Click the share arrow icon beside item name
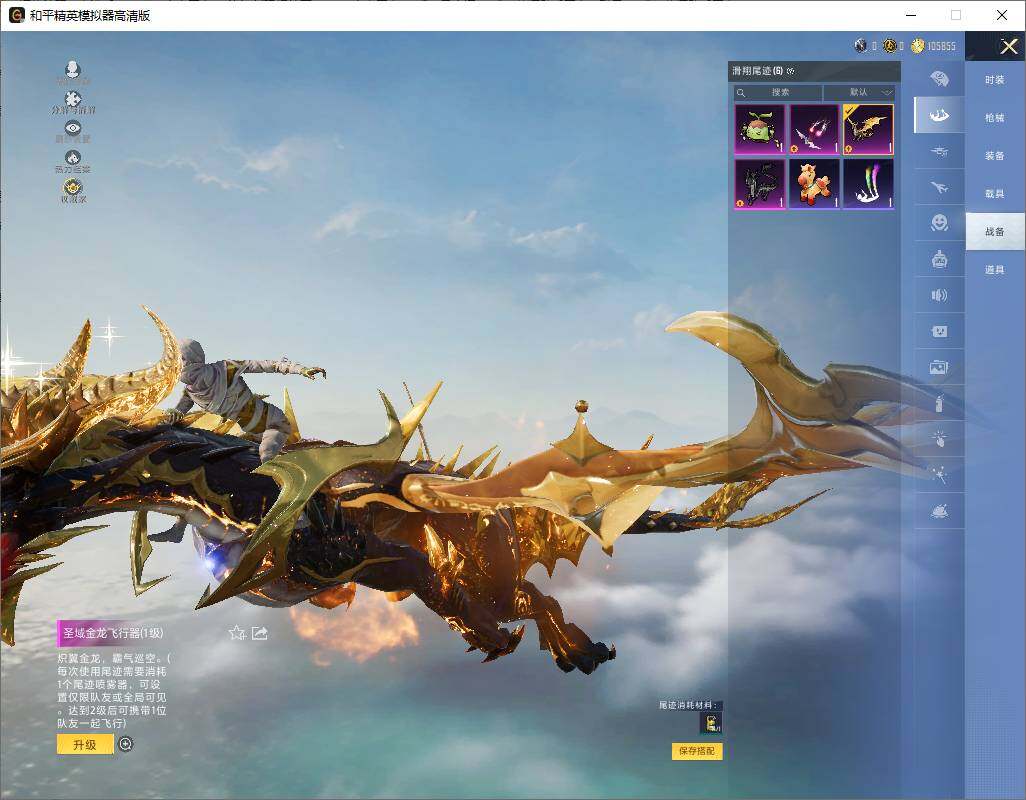This screenshot has height=800, width=1026. click(260, 633)
